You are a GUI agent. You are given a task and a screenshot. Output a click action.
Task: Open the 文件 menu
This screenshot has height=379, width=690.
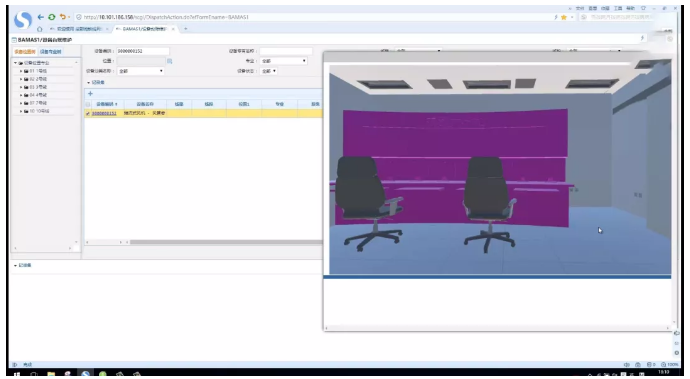coord(580,8)
